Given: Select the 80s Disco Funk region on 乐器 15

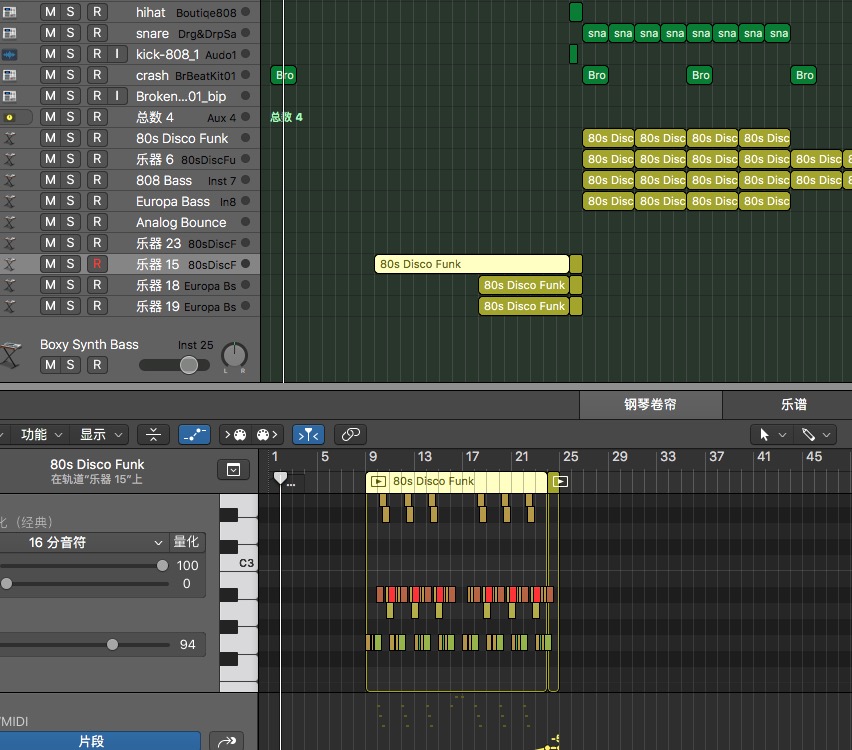Looking at the screenshot, I should coord(472,264).
